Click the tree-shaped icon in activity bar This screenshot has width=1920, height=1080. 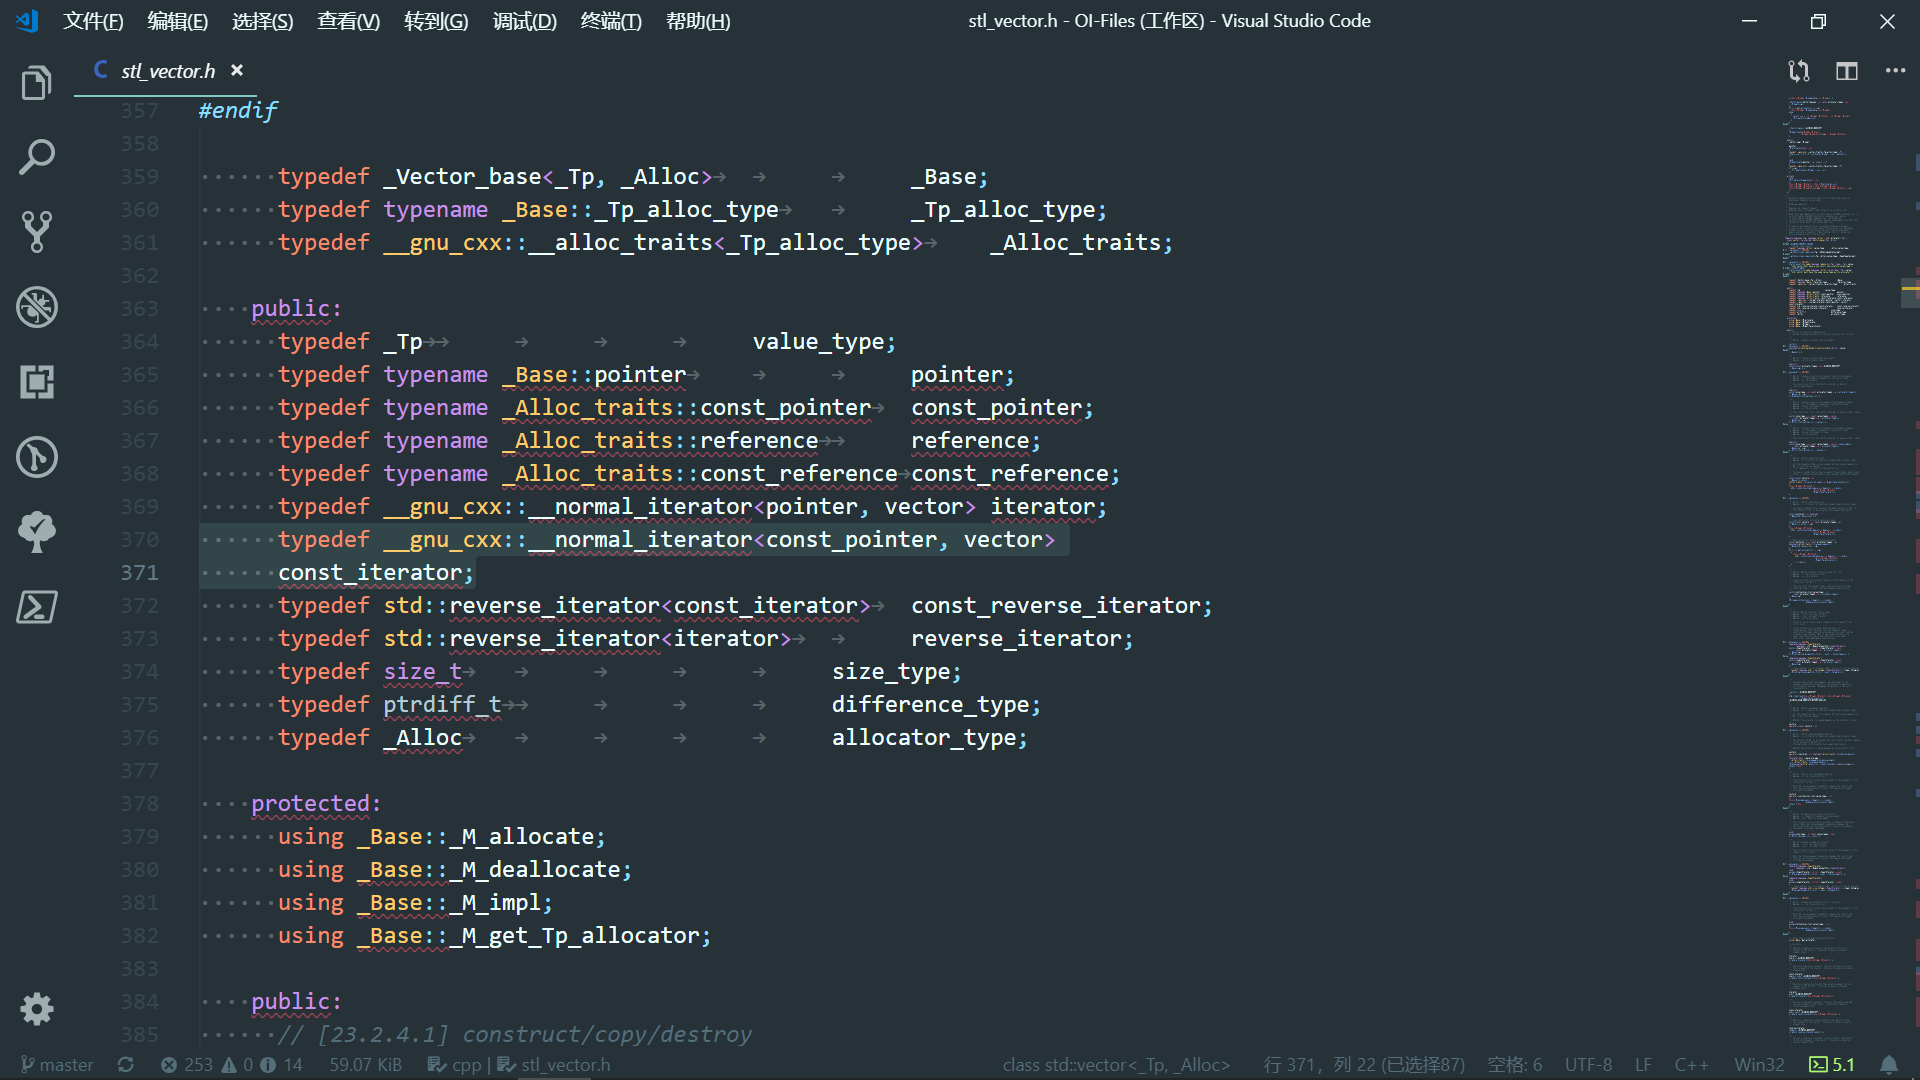click(36, 531)
